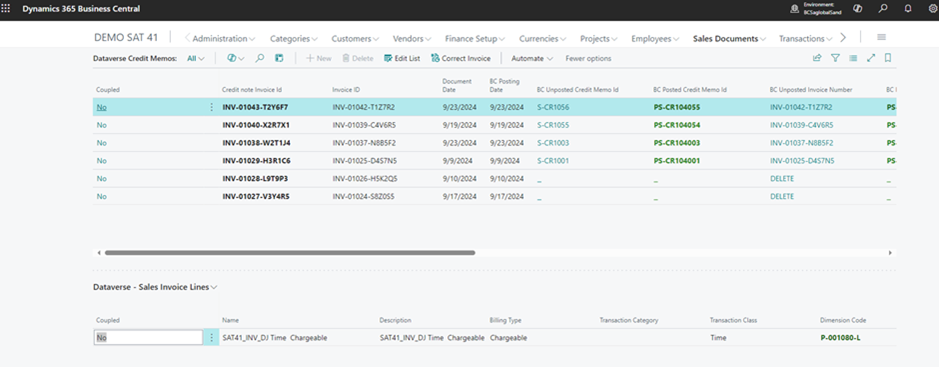Viewport: 939px width, 367px height.
Task: Collapse Dataverse - Sales Invoice Lines section
Action: pyautogui.click(x=156, y=287)
